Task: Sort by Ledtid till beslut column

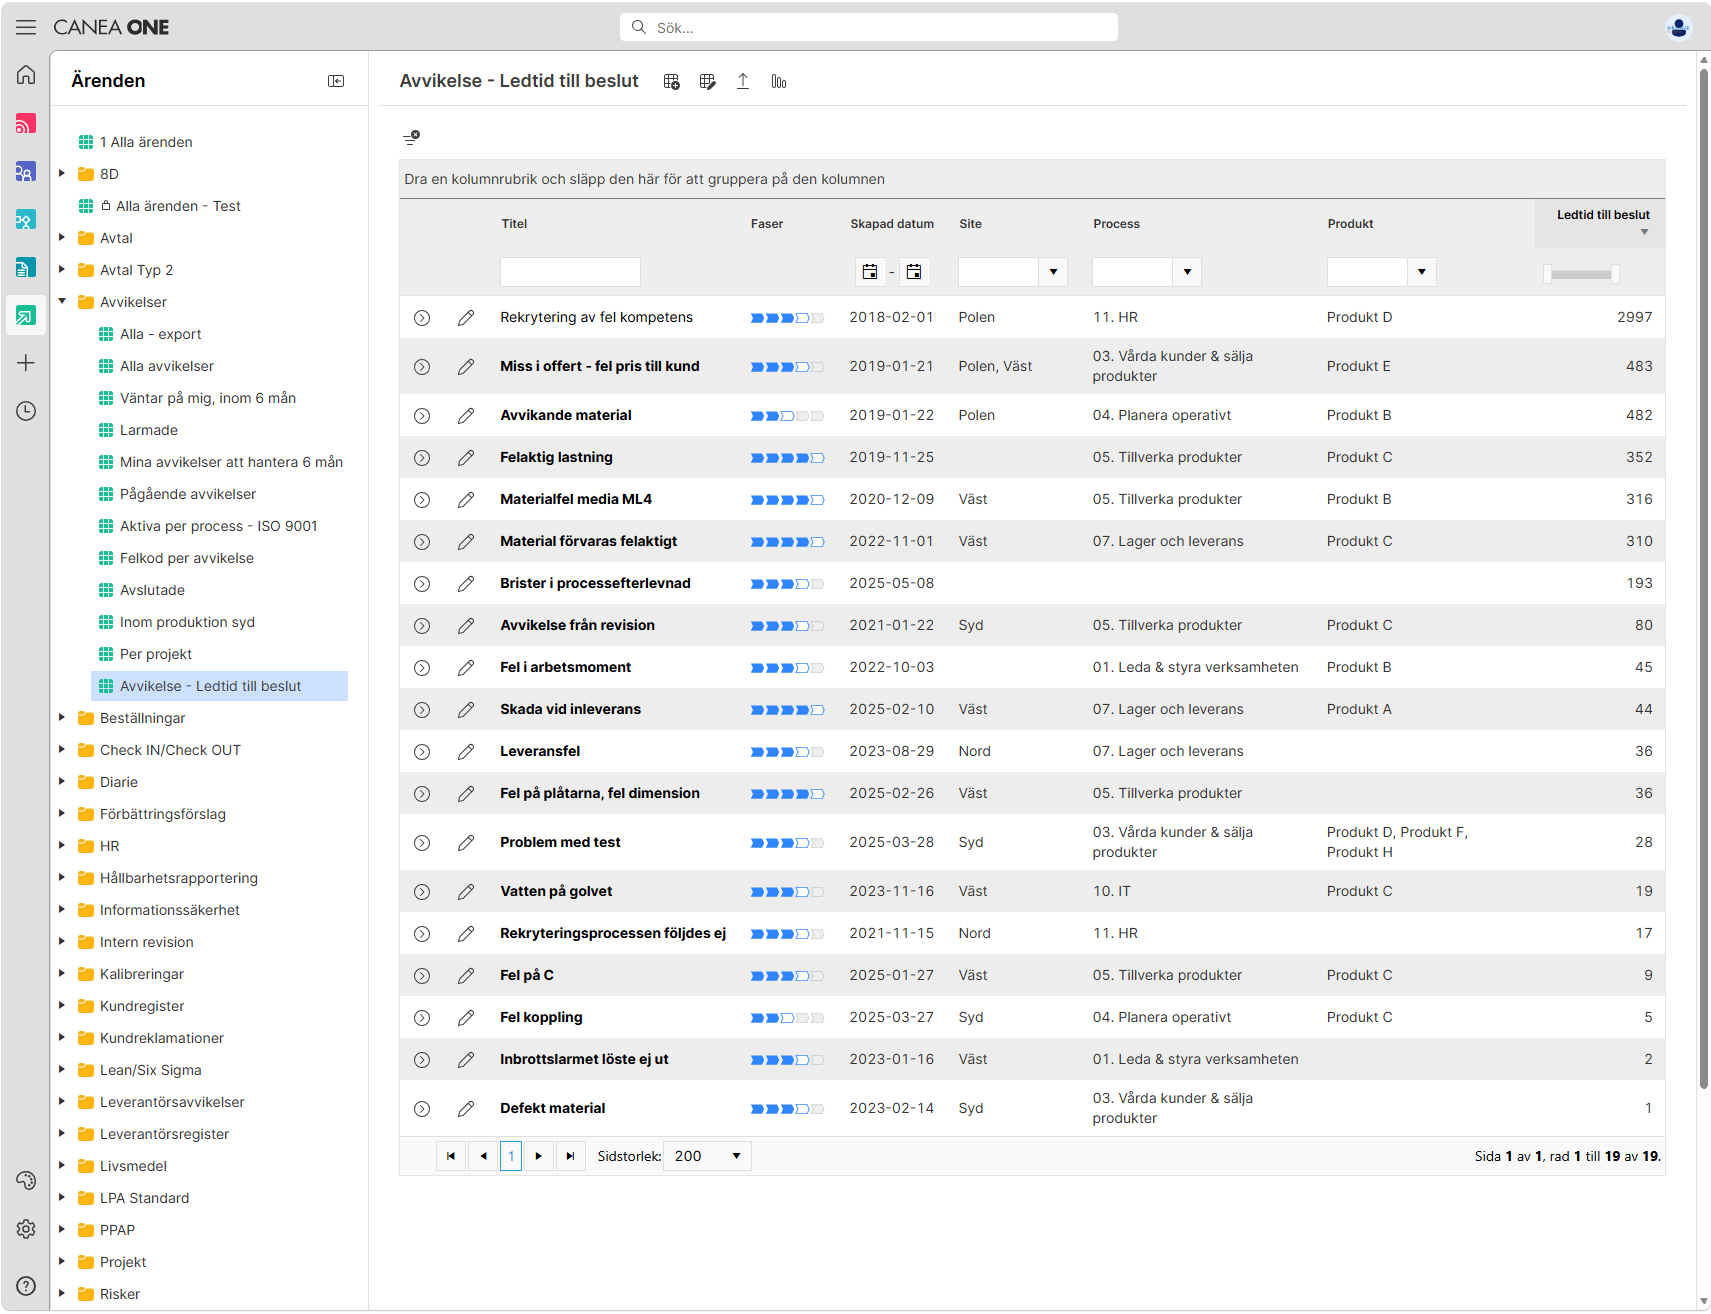Action: [x=1603, y=215]
